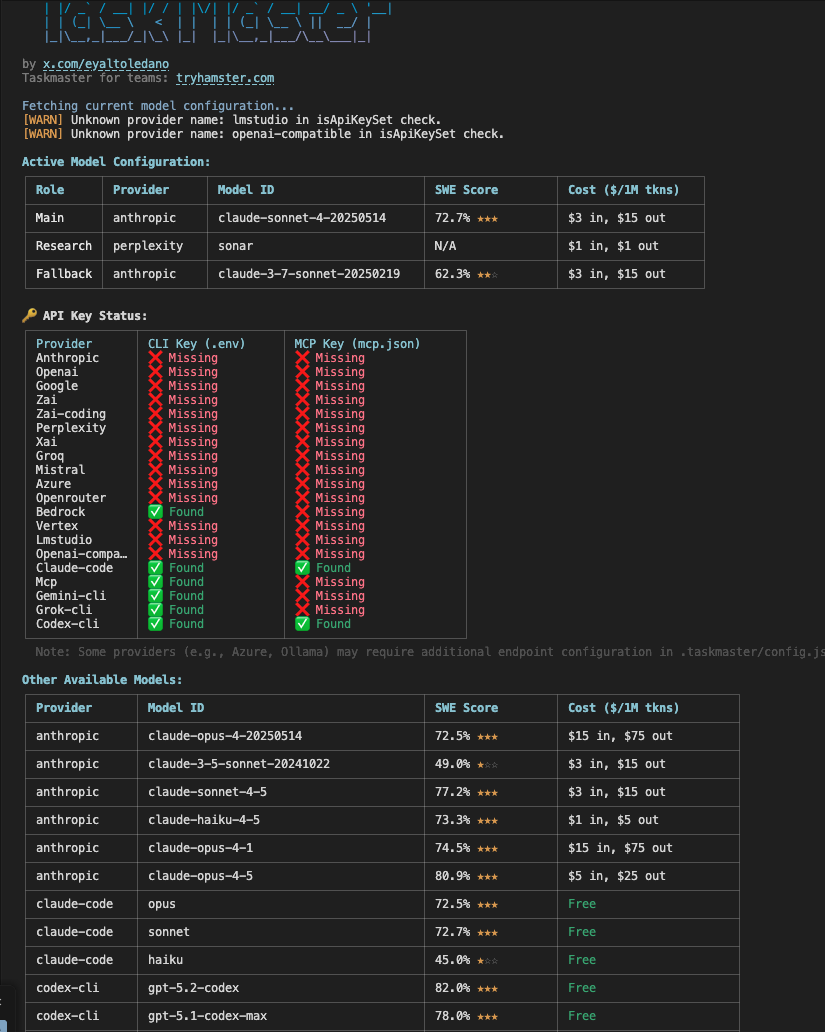Image resolution: width=825 pixels, height=1032 pixels.
Task: Click the star rating beside 80.9% score
Action: coord(487,877)
